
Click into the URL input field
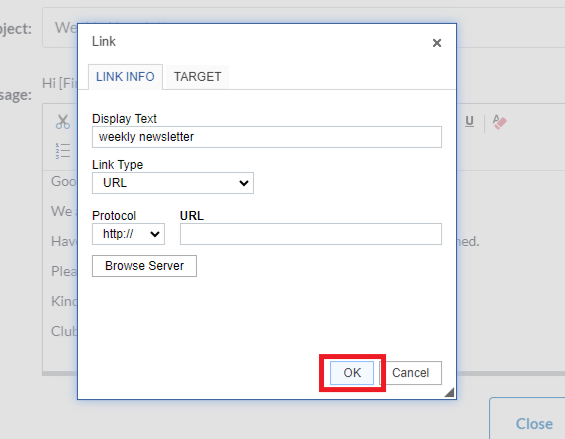click(311, 234)
